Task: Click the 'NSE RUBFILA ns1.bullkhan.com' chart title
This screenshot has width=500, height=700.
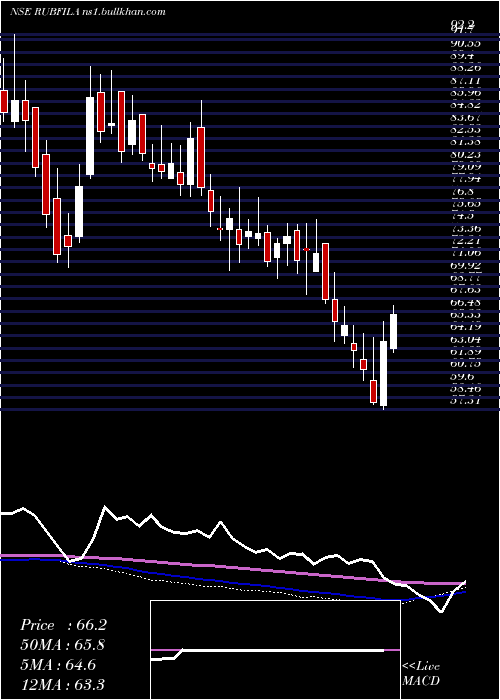Action: (x=88, y=12)
